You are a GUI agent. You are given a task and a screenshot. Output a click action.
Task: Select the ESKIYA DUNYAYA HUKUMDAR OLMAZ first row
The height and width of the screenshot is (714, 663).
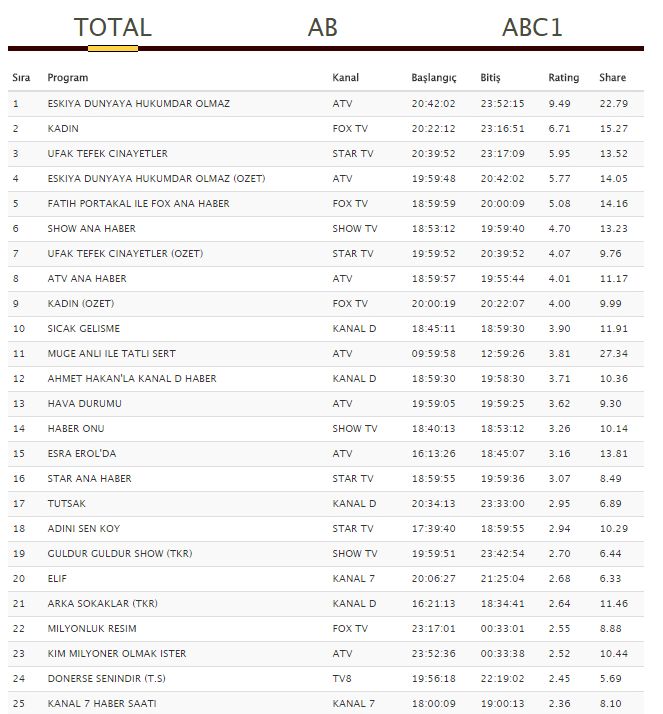point(139,103)
